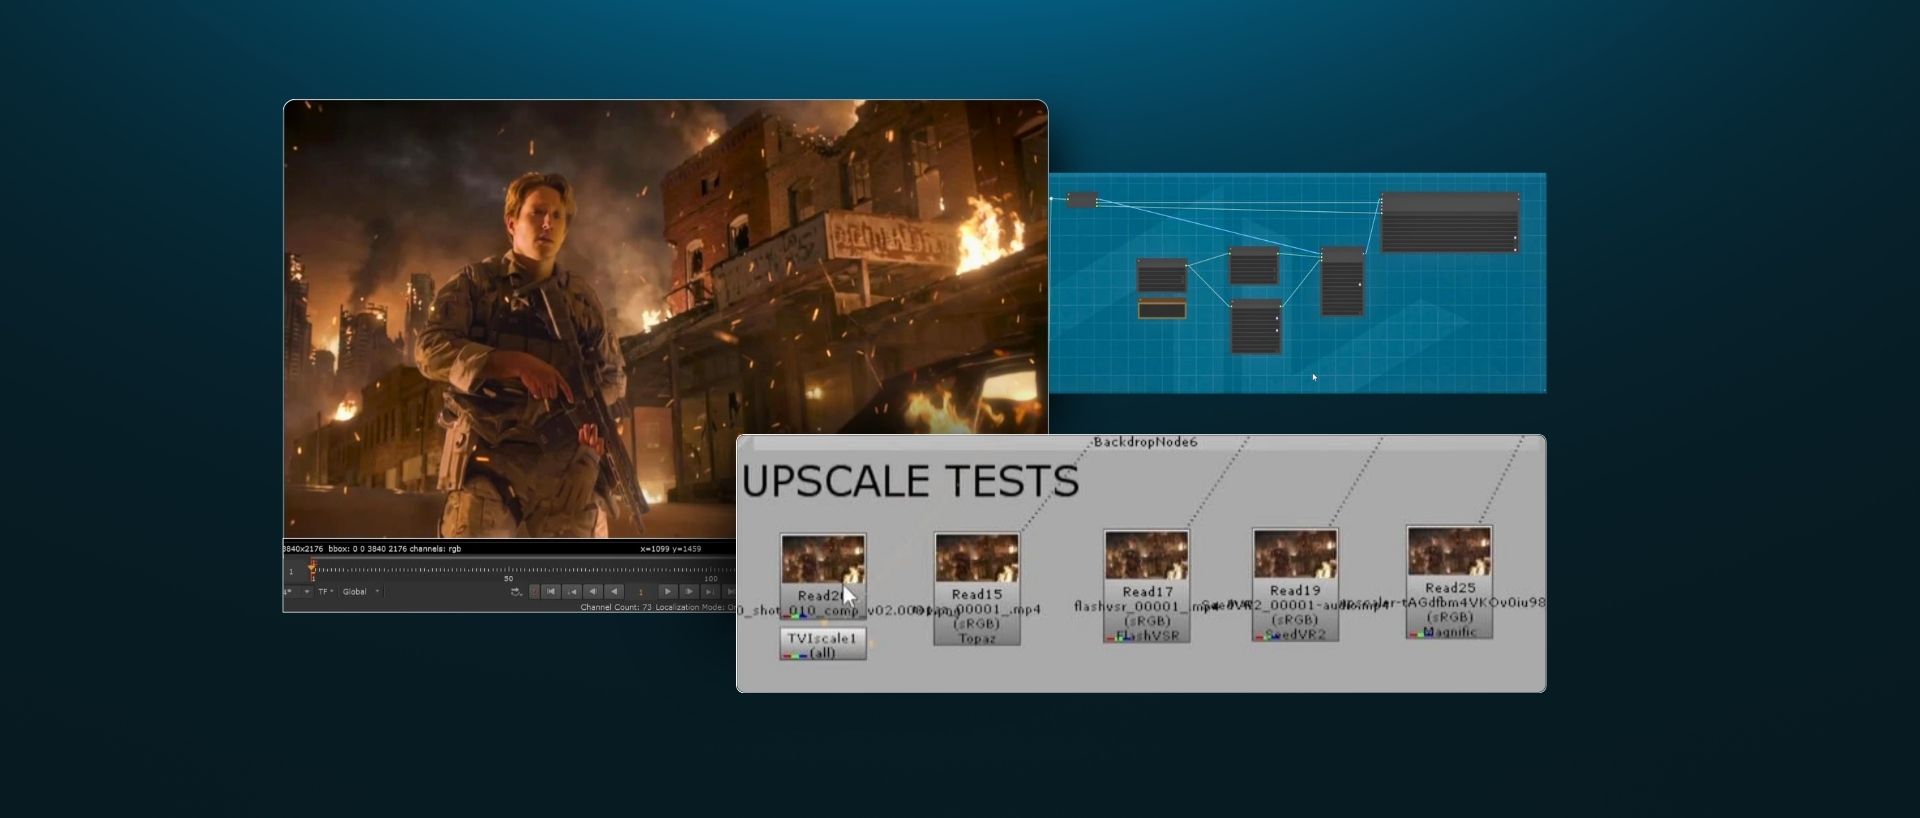Click the next keyframe playback button
1920x818 pixels.
[x=710, y=592]
